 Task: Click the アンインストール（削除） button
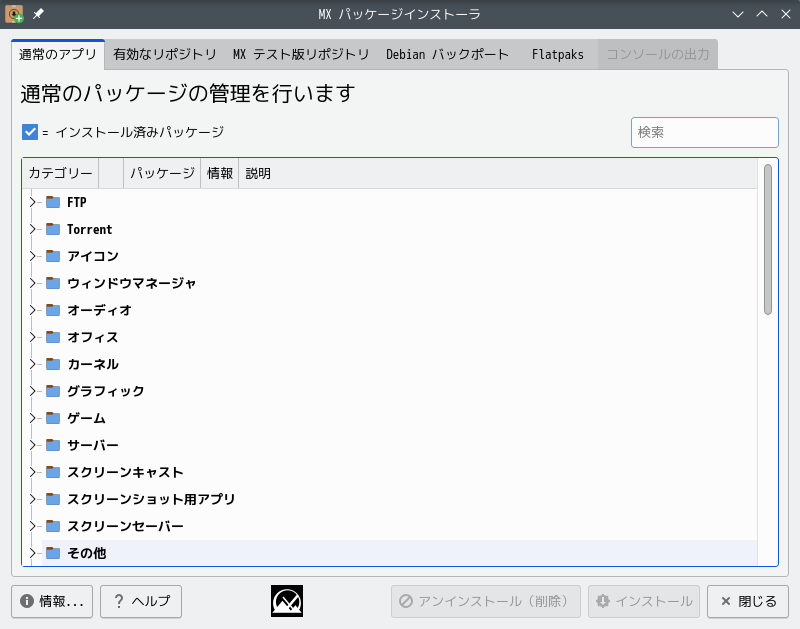(x=486, y=601)
